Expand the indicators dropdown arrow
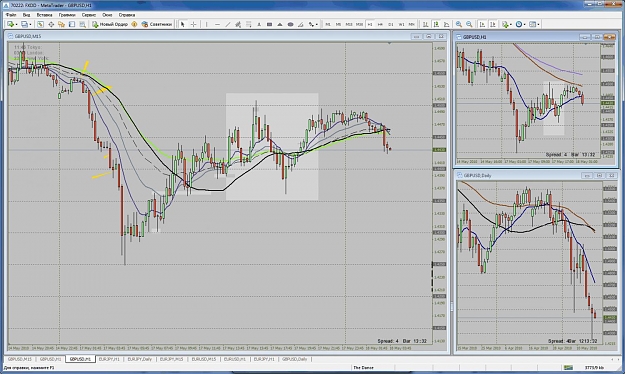Viewport: 625px width, 374px height. point(511,24)
